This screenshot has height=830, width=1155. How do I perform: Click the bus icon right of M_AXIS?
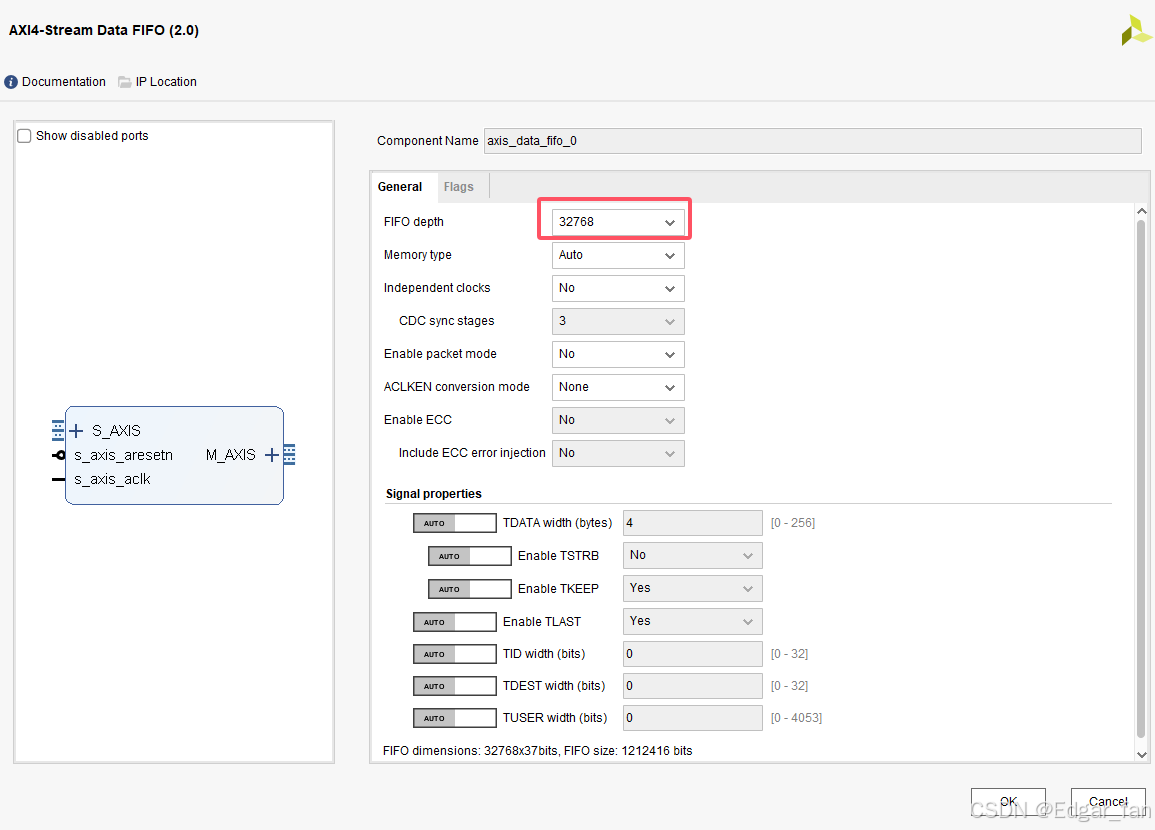point(290,454)
